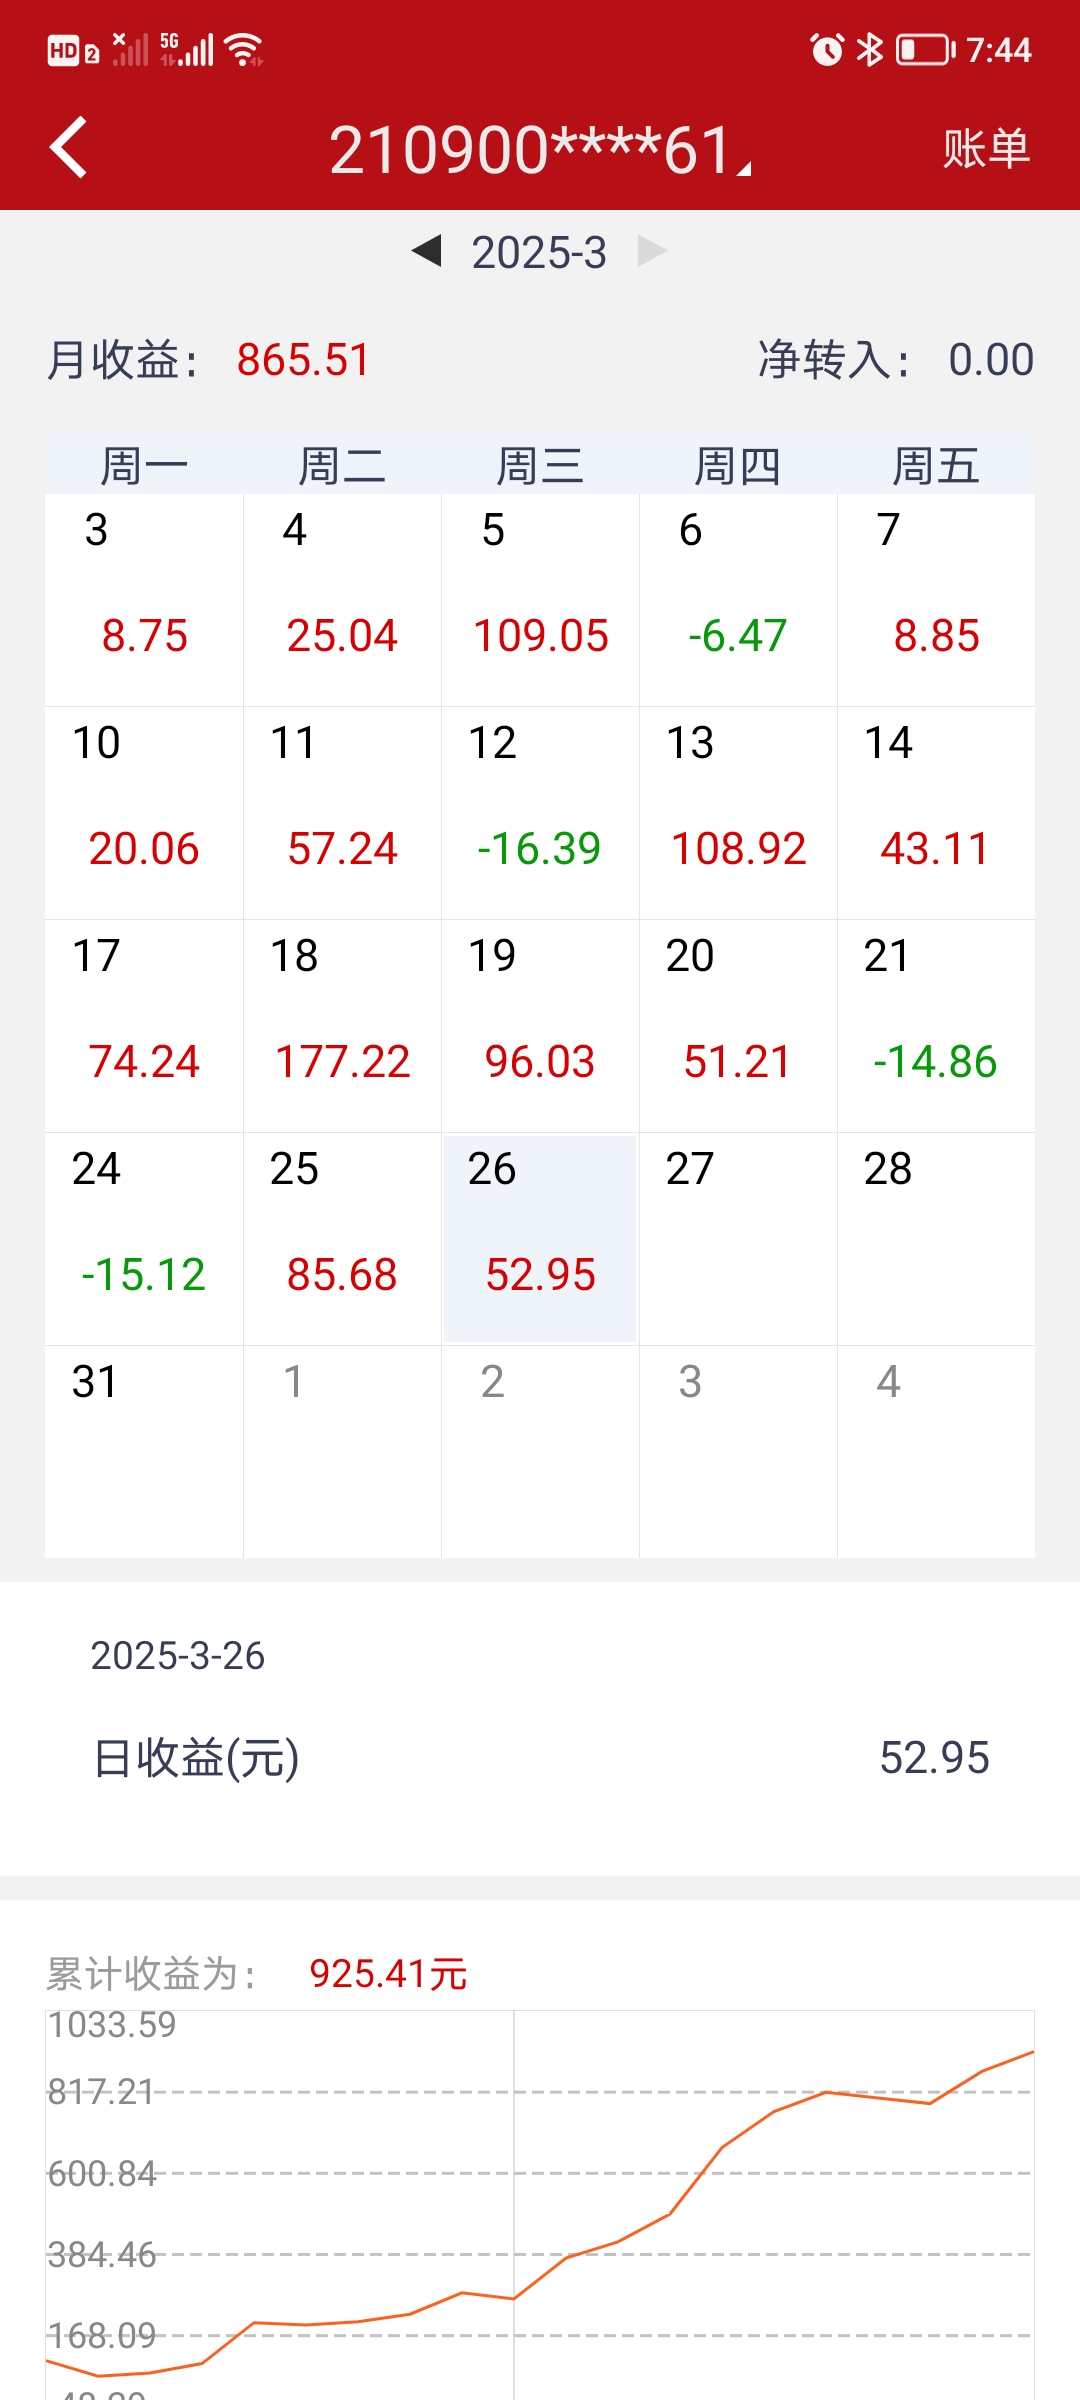This screenshot has height=2400, width=1080.
Task: Tap the battery status icon
Action: pos(925,49)
